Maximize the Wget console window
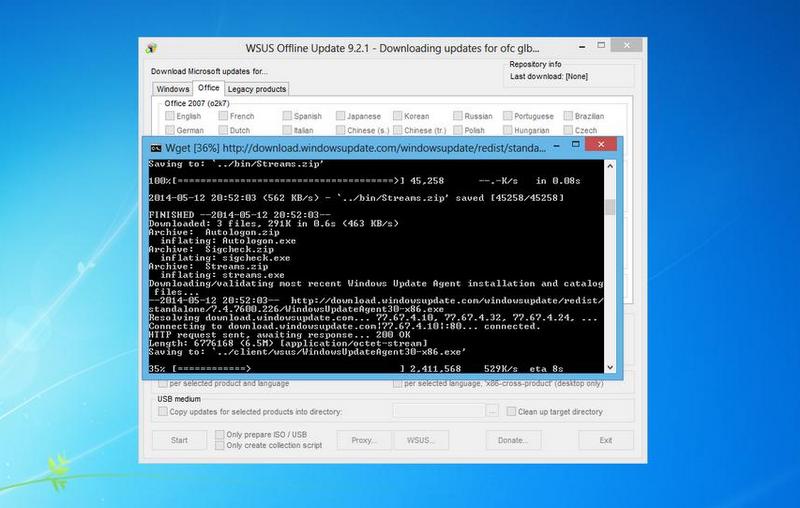800x508 pixels. tap(576, 145)
